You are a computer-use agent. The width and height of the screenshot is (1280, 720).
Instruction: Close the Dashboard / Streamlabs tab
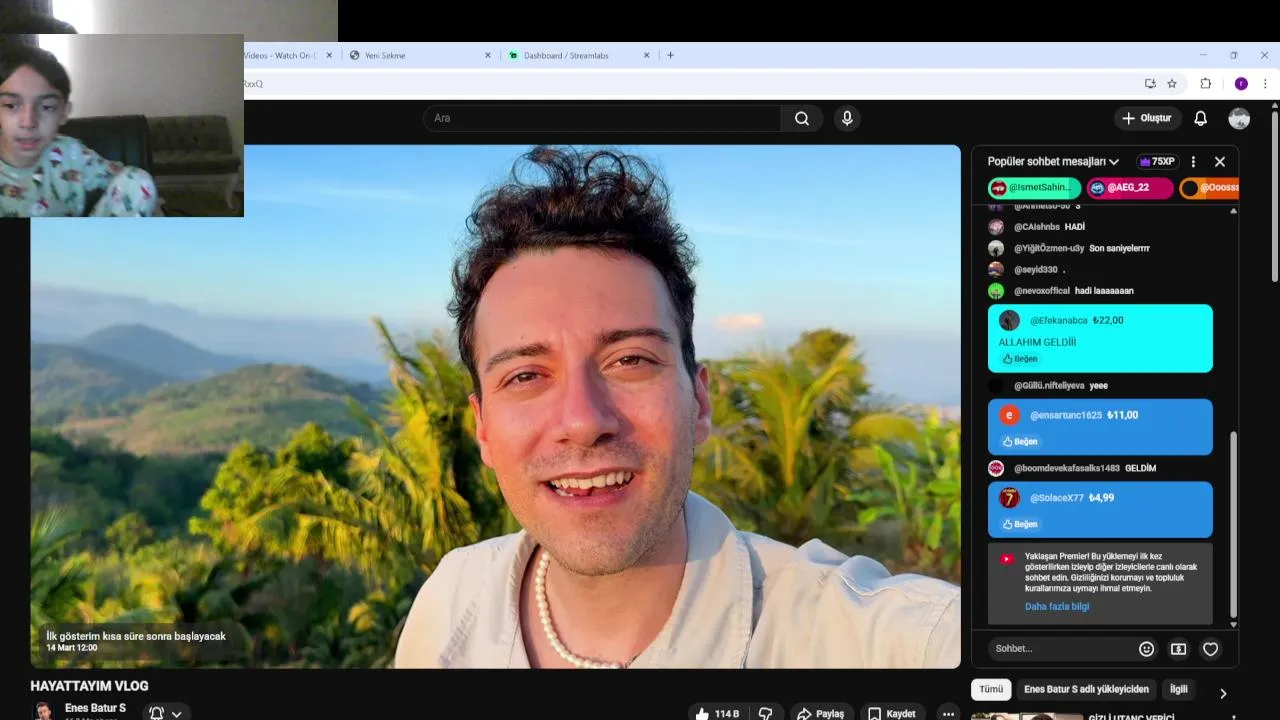(647, 55)
